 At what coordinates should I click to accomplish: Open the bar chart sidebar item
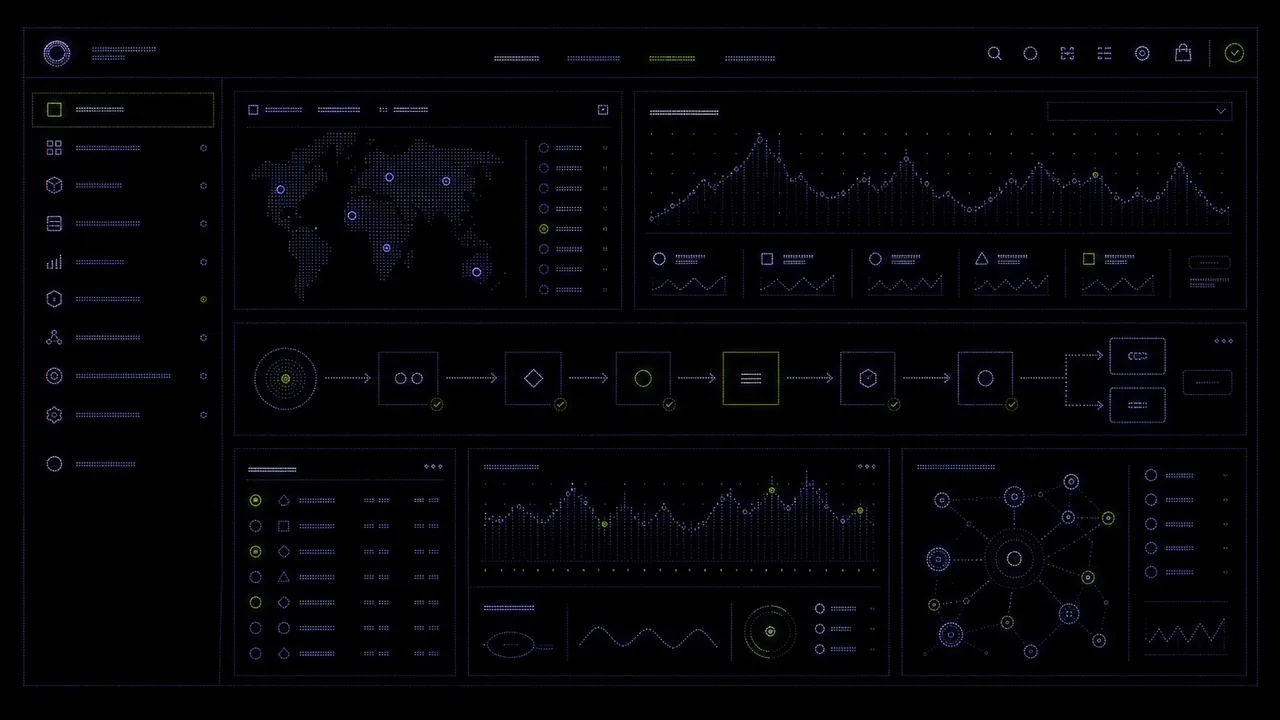(x=54, y=262)
